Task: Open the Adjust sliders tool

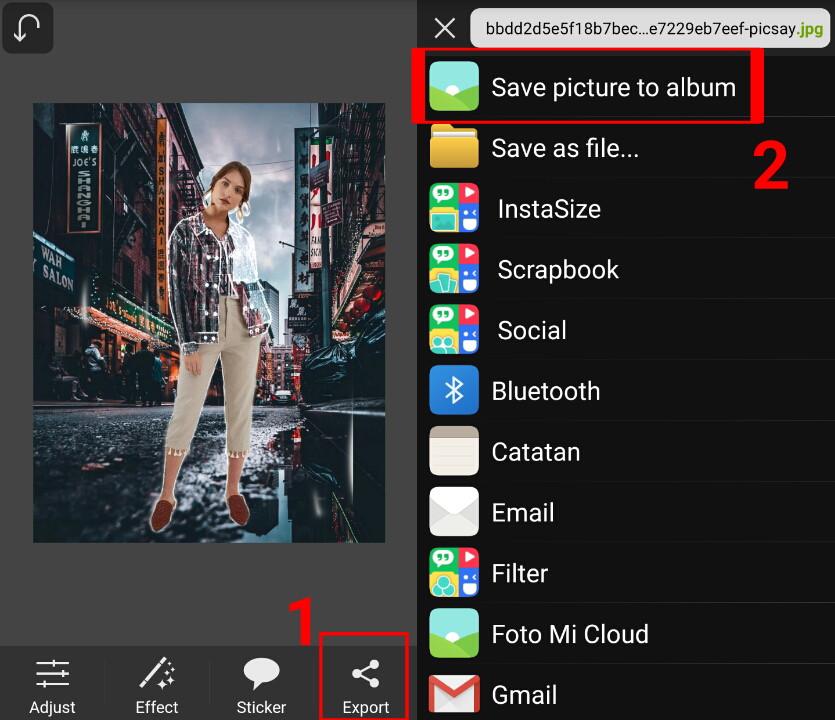Action: (52, 674)
